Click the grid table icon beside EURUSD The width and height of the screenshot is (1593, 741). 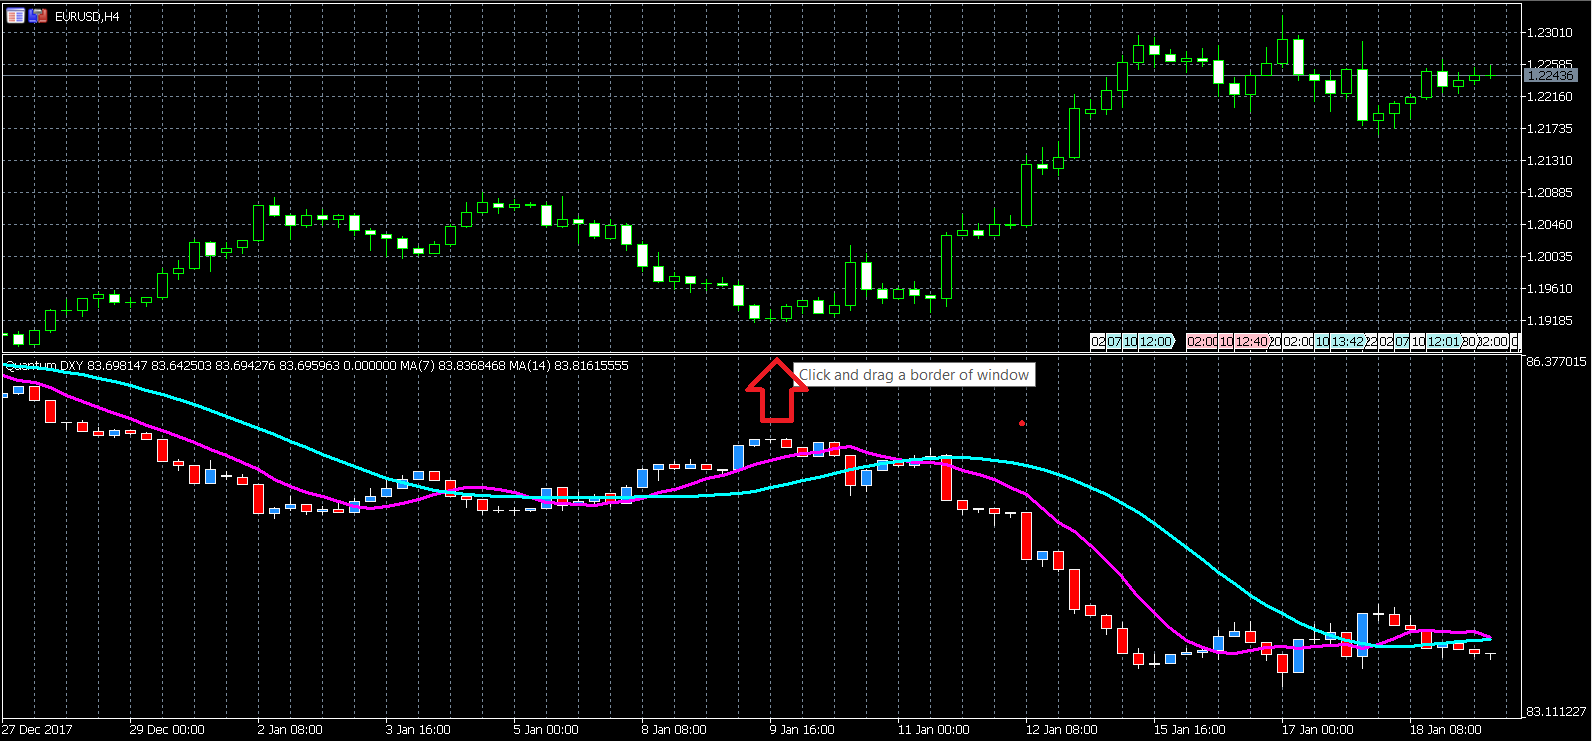pos(15,16)
